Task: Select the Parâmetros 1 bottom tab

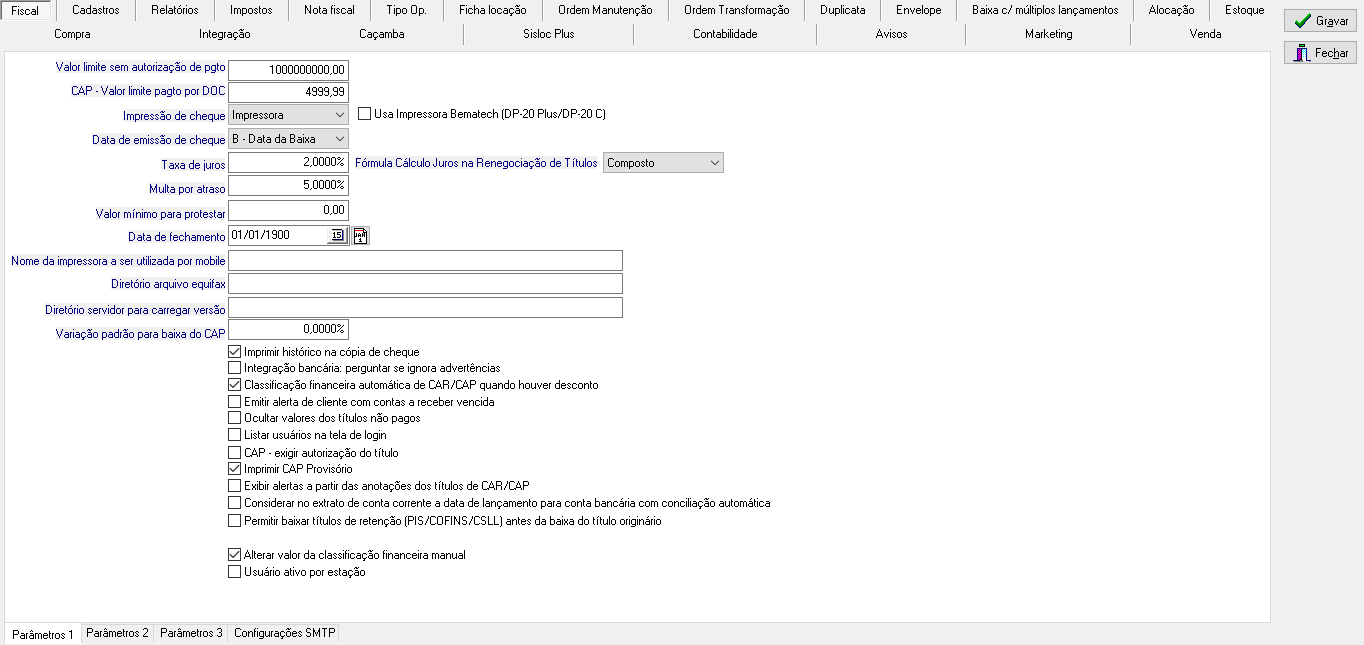Action: coord(43,634)
